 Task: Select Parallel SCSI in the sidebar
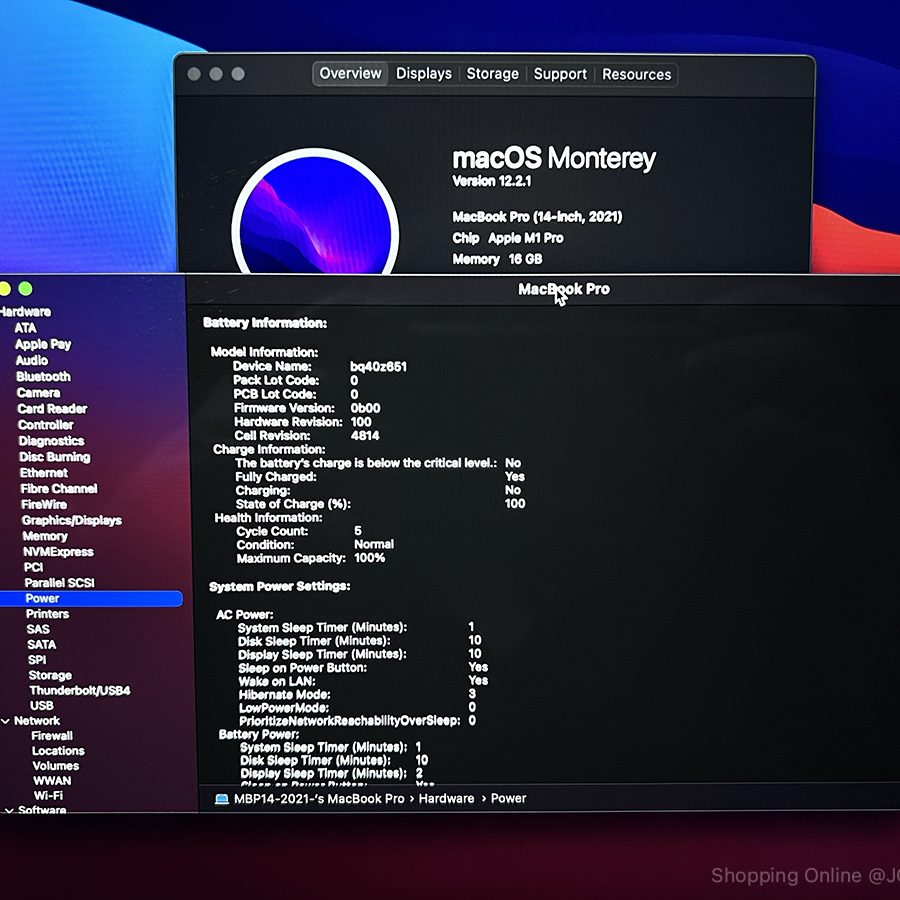point(60,583)
